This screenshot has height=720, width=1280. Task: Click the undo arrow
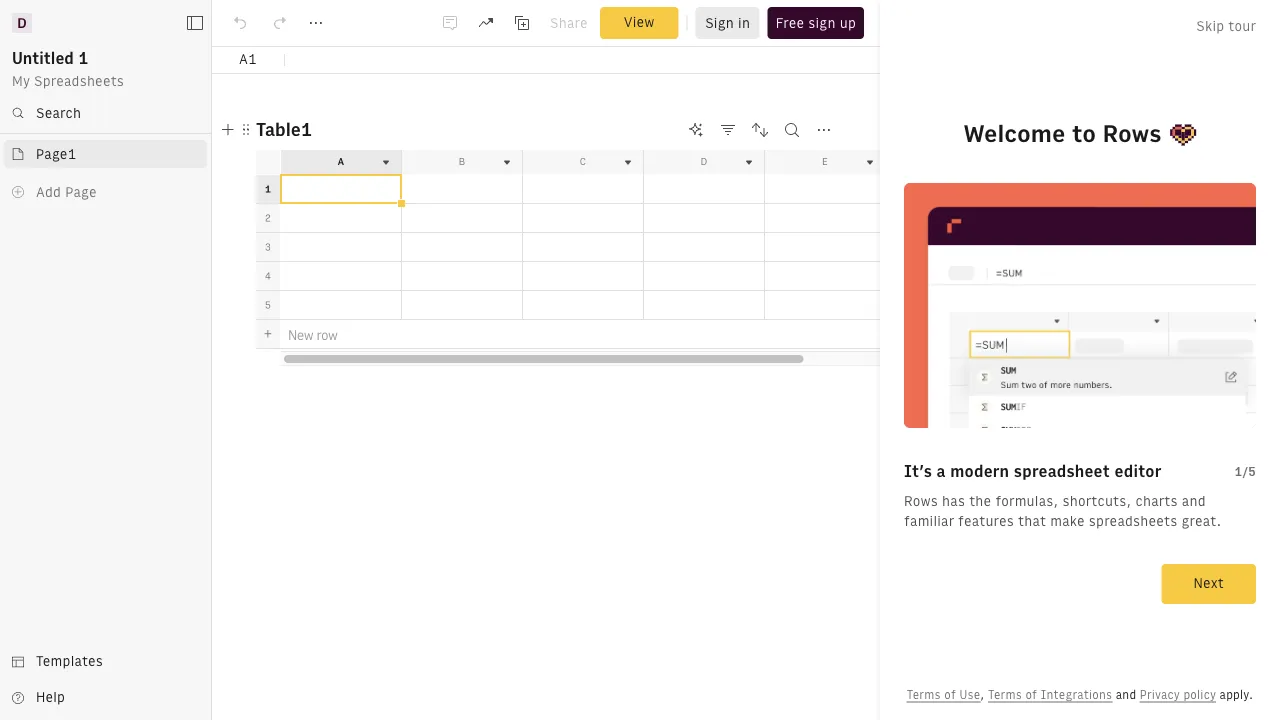[x=240, y=23]
